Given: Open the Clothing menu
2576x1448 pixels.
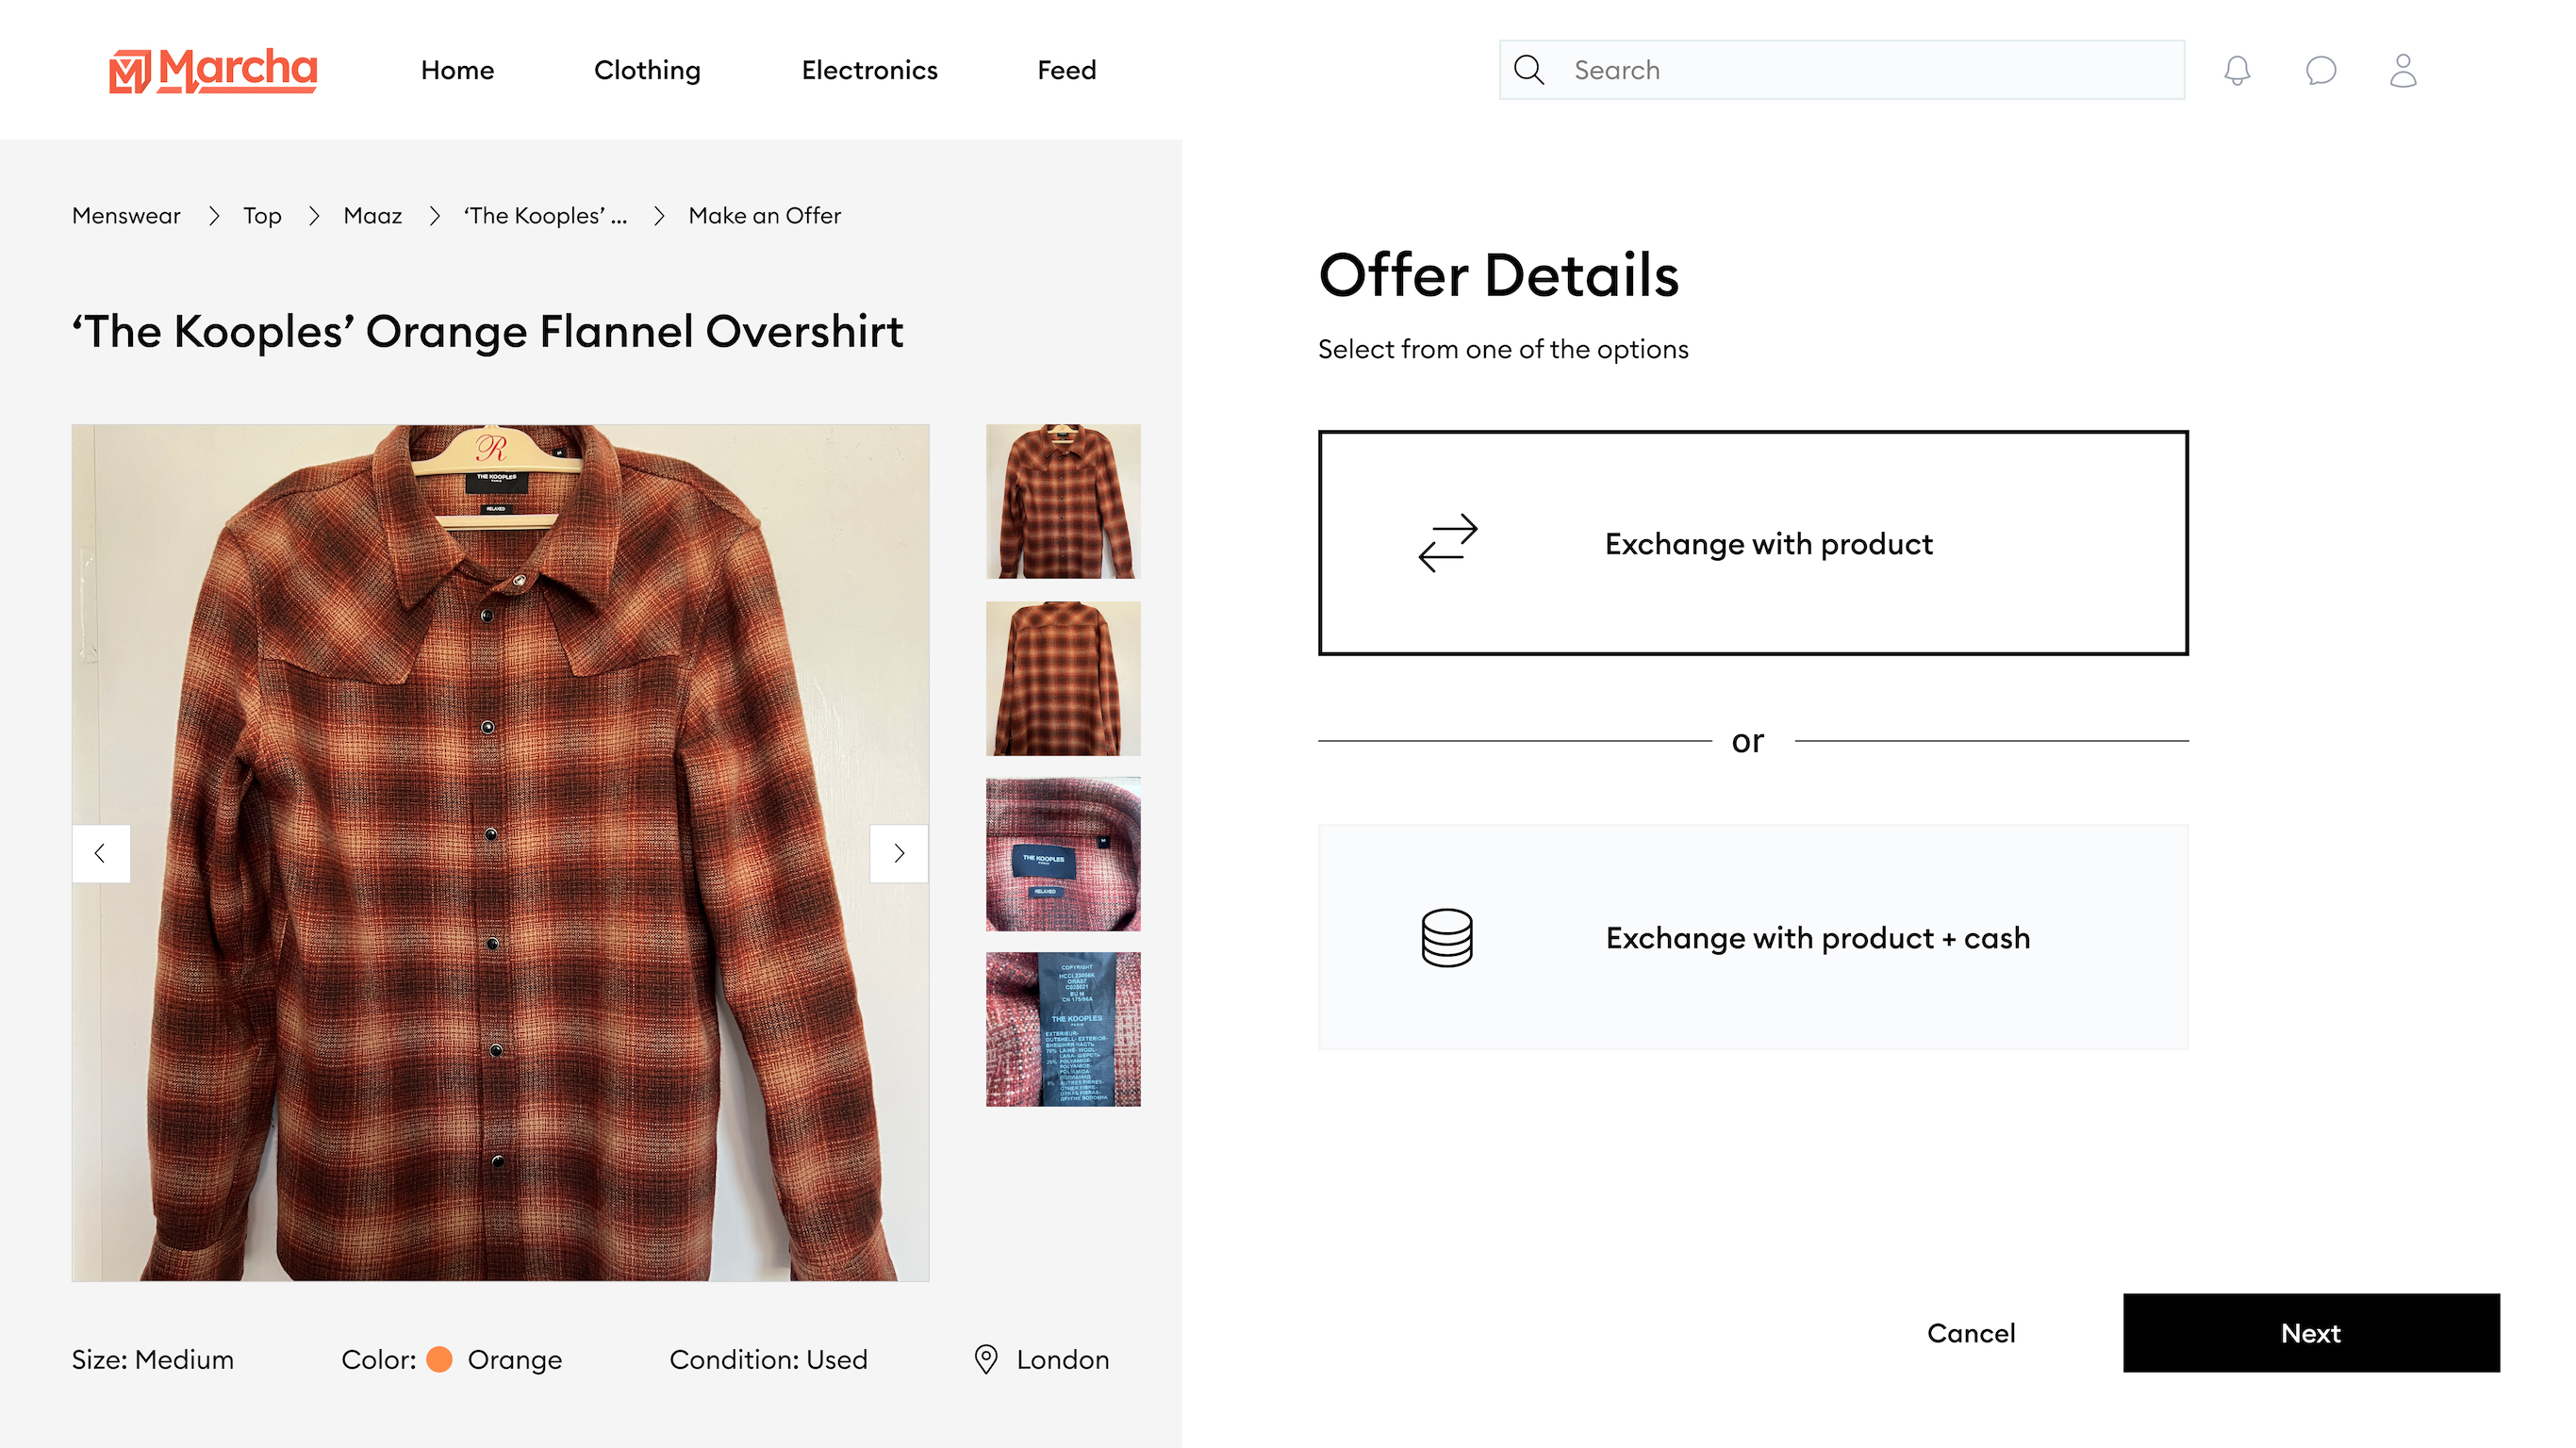Looking at the screenshot, I should (x=647, y=70).
